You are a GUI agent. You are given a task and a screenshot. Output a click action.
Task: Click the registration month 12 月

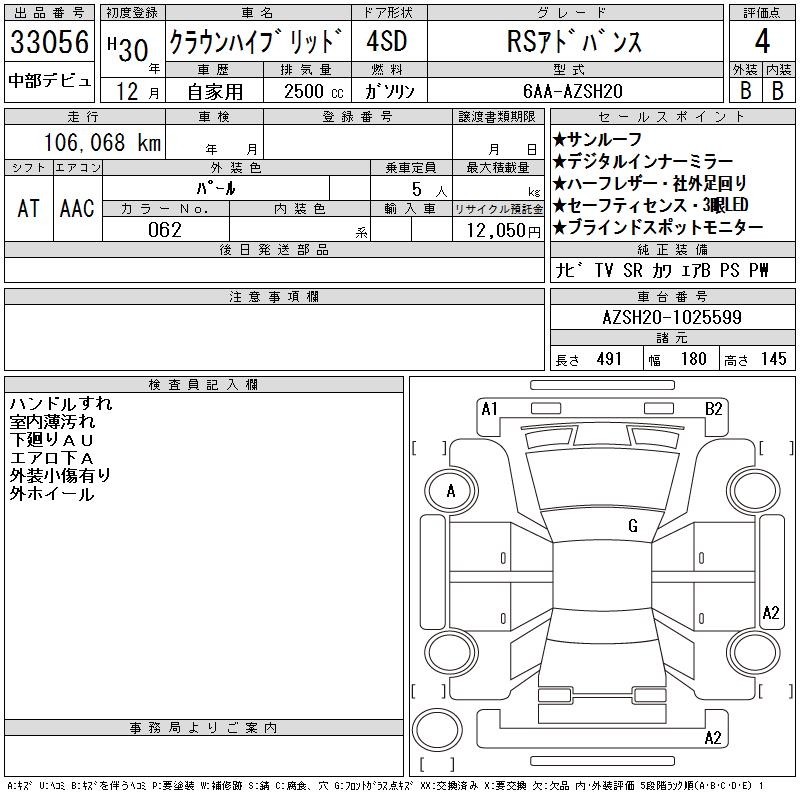(x=137, y=92)
